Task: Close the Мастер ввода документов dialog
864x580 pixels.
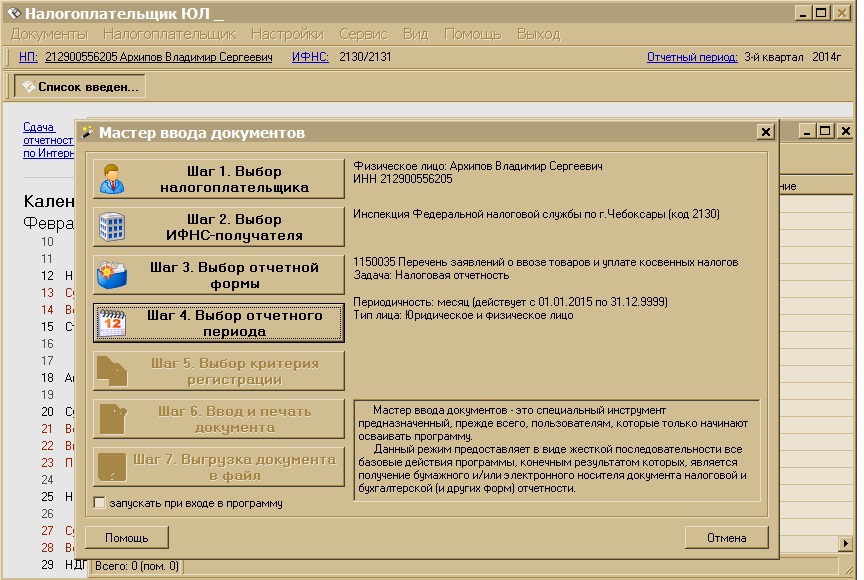Action: (x=765, y=132)
